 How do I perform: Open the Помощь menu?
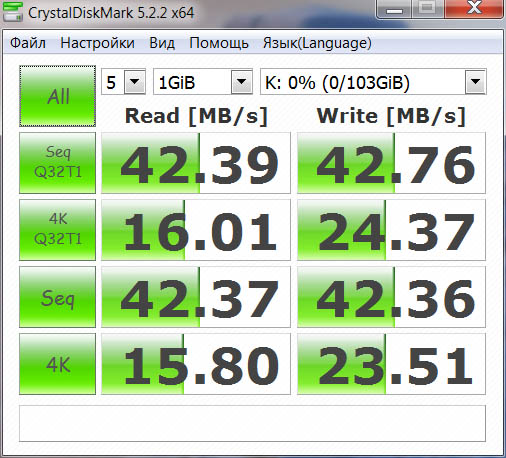coord(219,43)
